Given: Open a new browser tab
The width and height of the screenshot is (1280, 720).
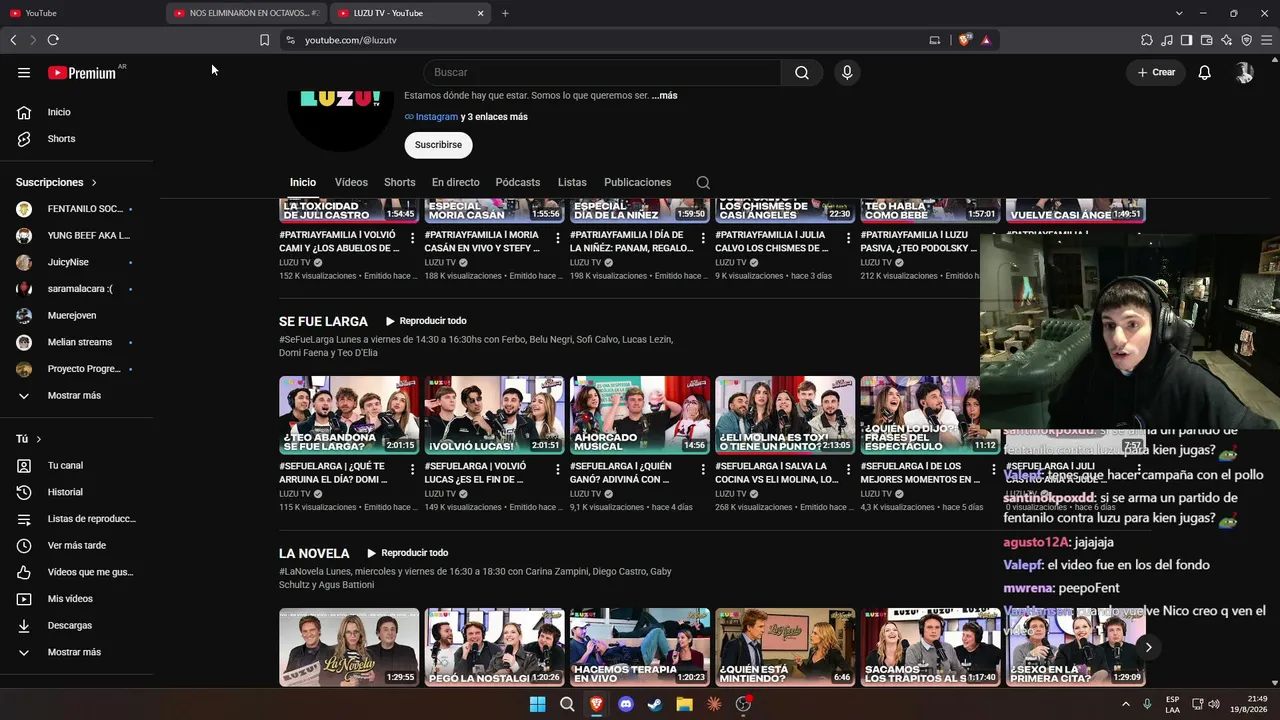Looking at the screenshot, I should pyautogui.click(x=505, y=13).
